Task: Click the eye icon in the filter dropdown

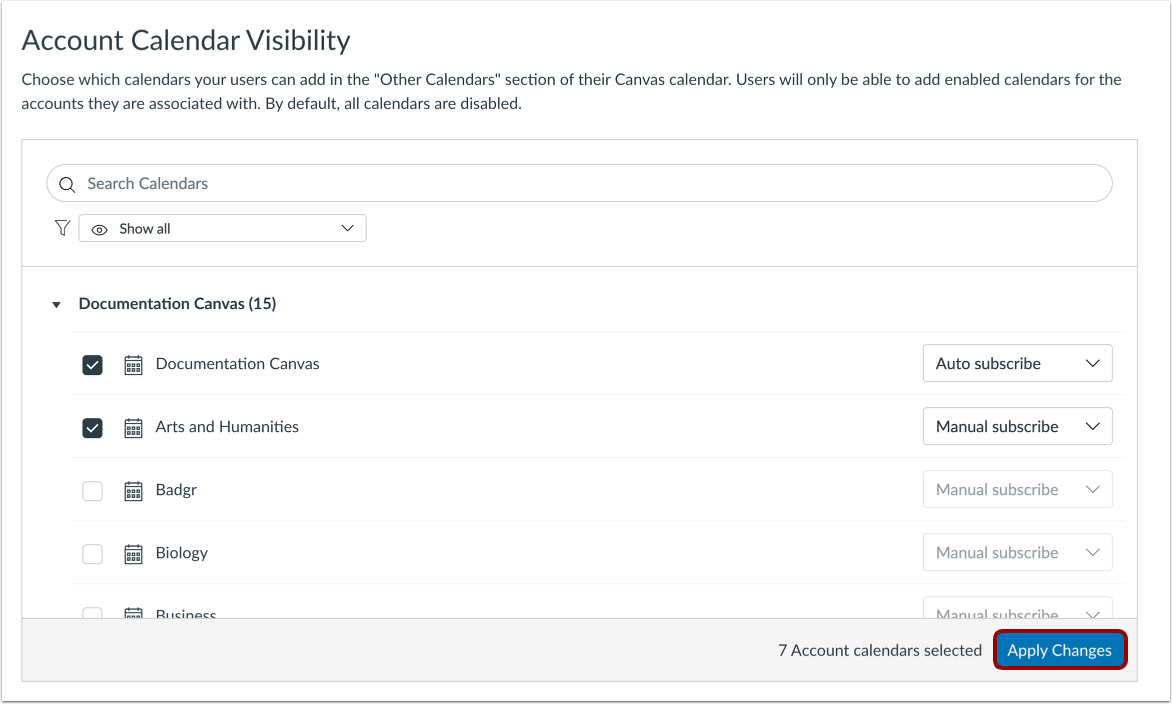Action: 99,229
